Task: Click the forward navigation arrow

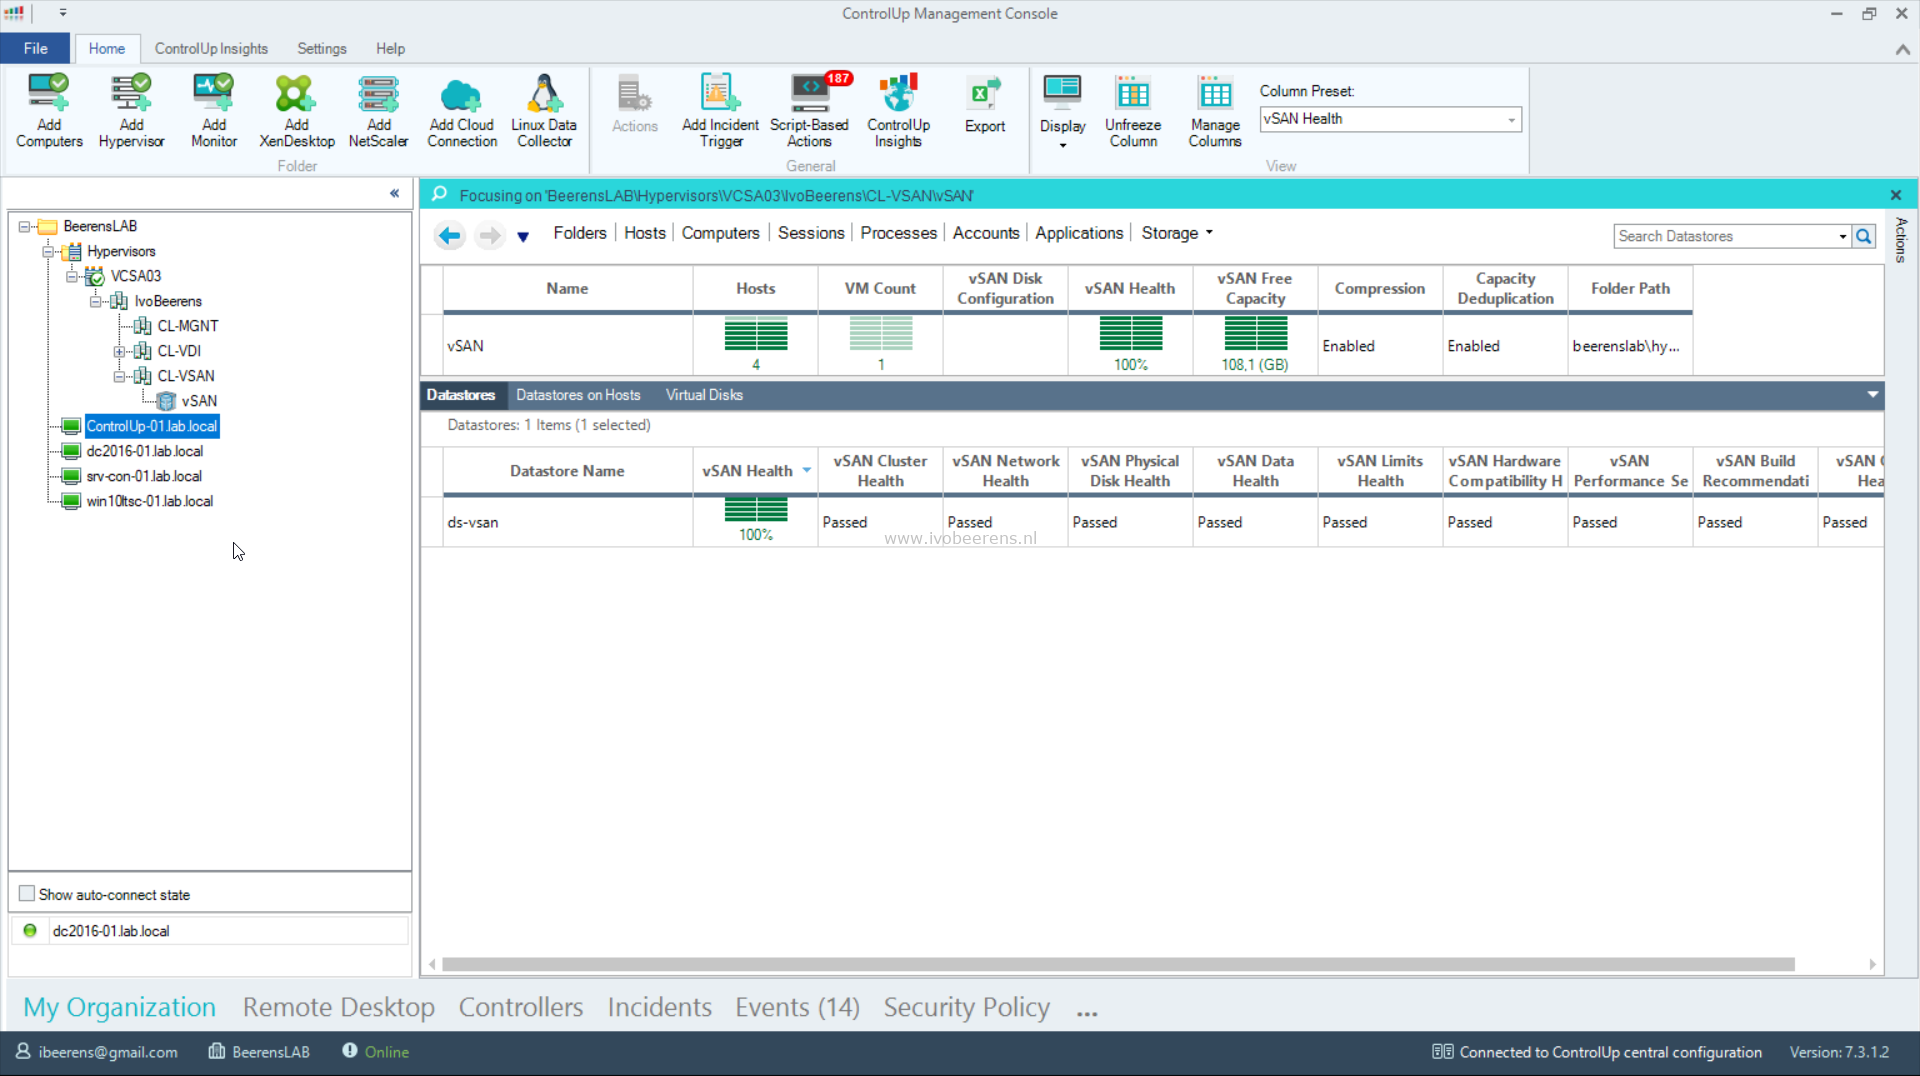Action: (489, 236)
